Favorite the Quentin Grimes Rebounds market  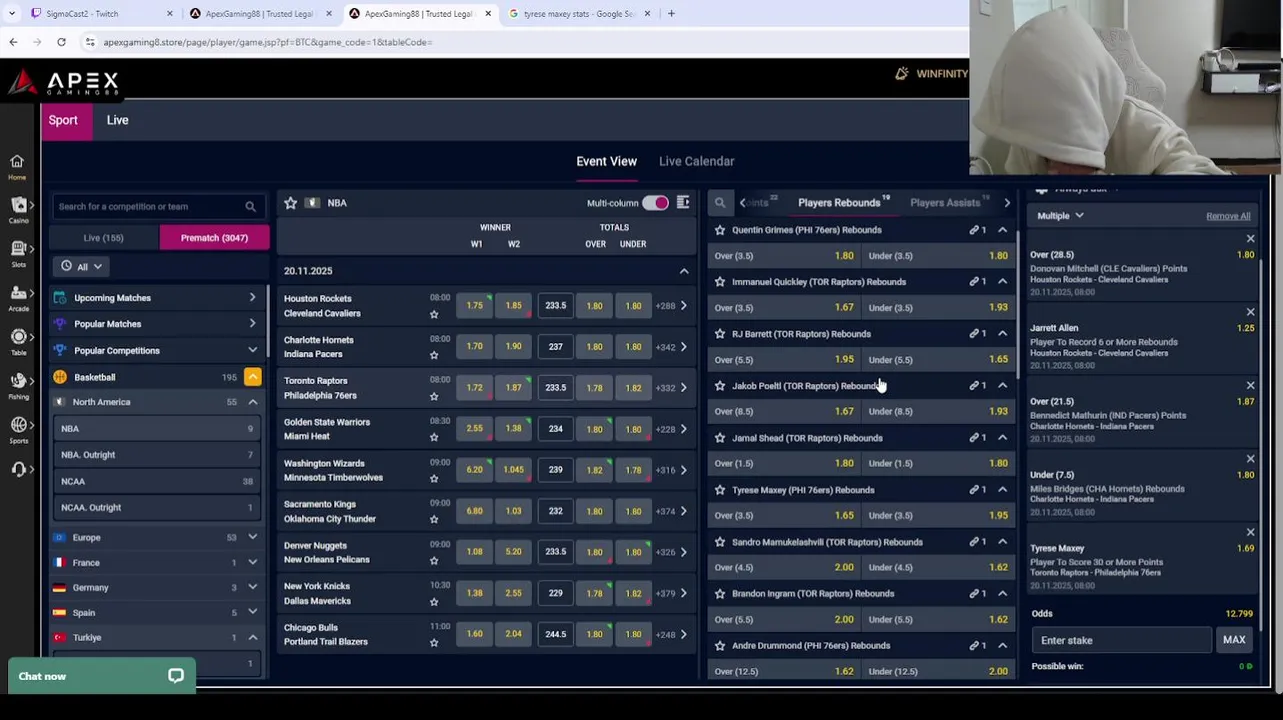click(x=720, y=230)
